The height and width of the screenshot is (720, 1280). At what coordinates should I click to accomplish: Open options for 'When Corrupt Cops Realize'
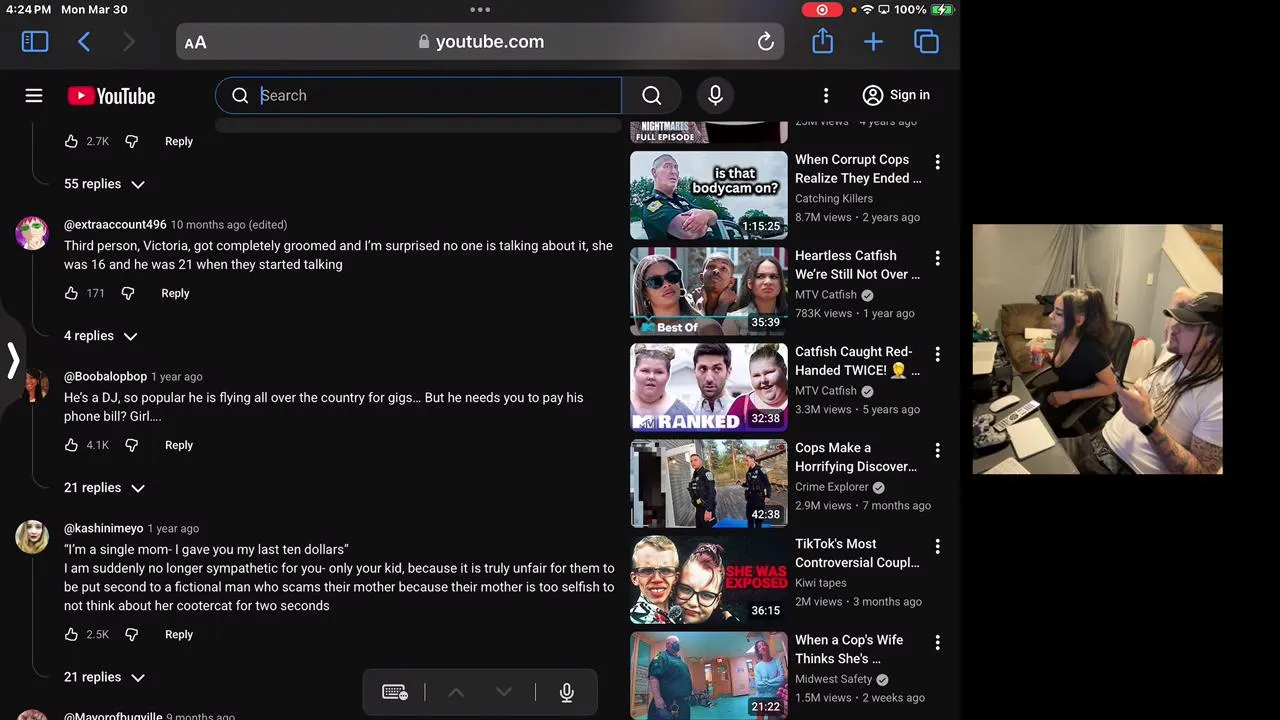pos(937,162)
